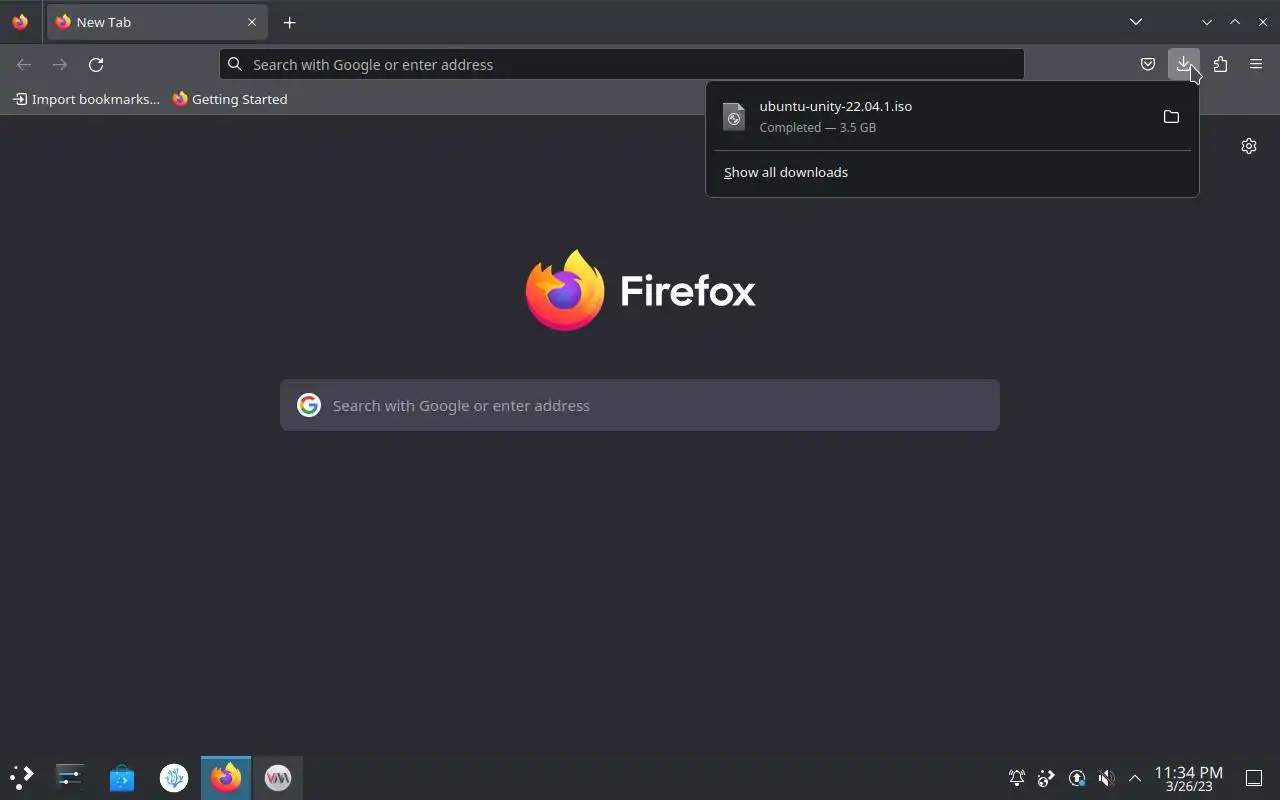Open the notifications bell in system tray

click(1017, 778)
